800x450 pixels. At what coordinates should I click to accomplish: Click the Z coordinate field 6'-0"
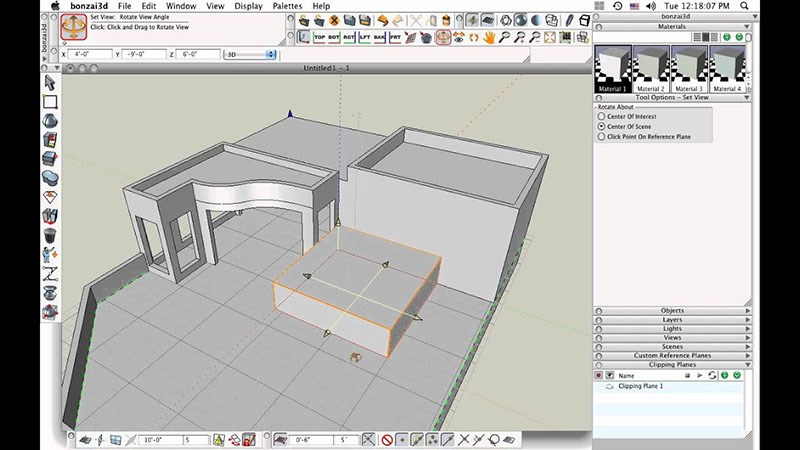pyautogui.click(x=198, y=54)
